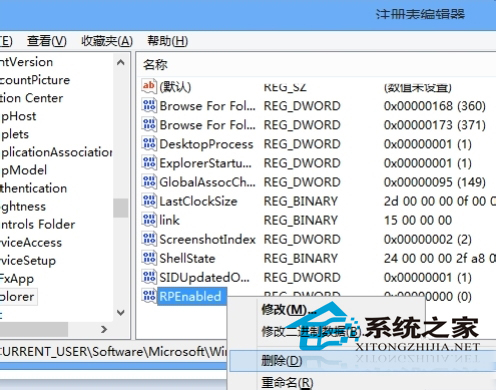Select the AppHost tree key

click(x=18, y=116)
